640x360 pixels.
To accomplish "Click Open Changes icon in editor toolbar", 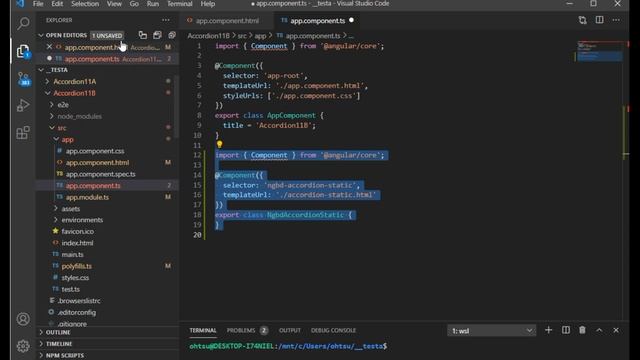I will (582, 20).
